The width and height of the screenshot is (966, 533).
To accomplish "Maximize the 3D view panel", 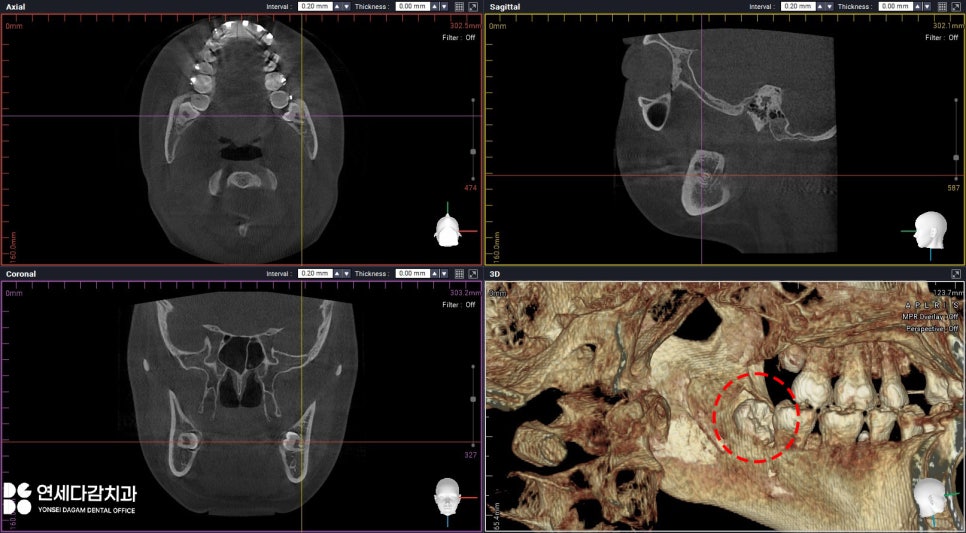I will 956,273.
